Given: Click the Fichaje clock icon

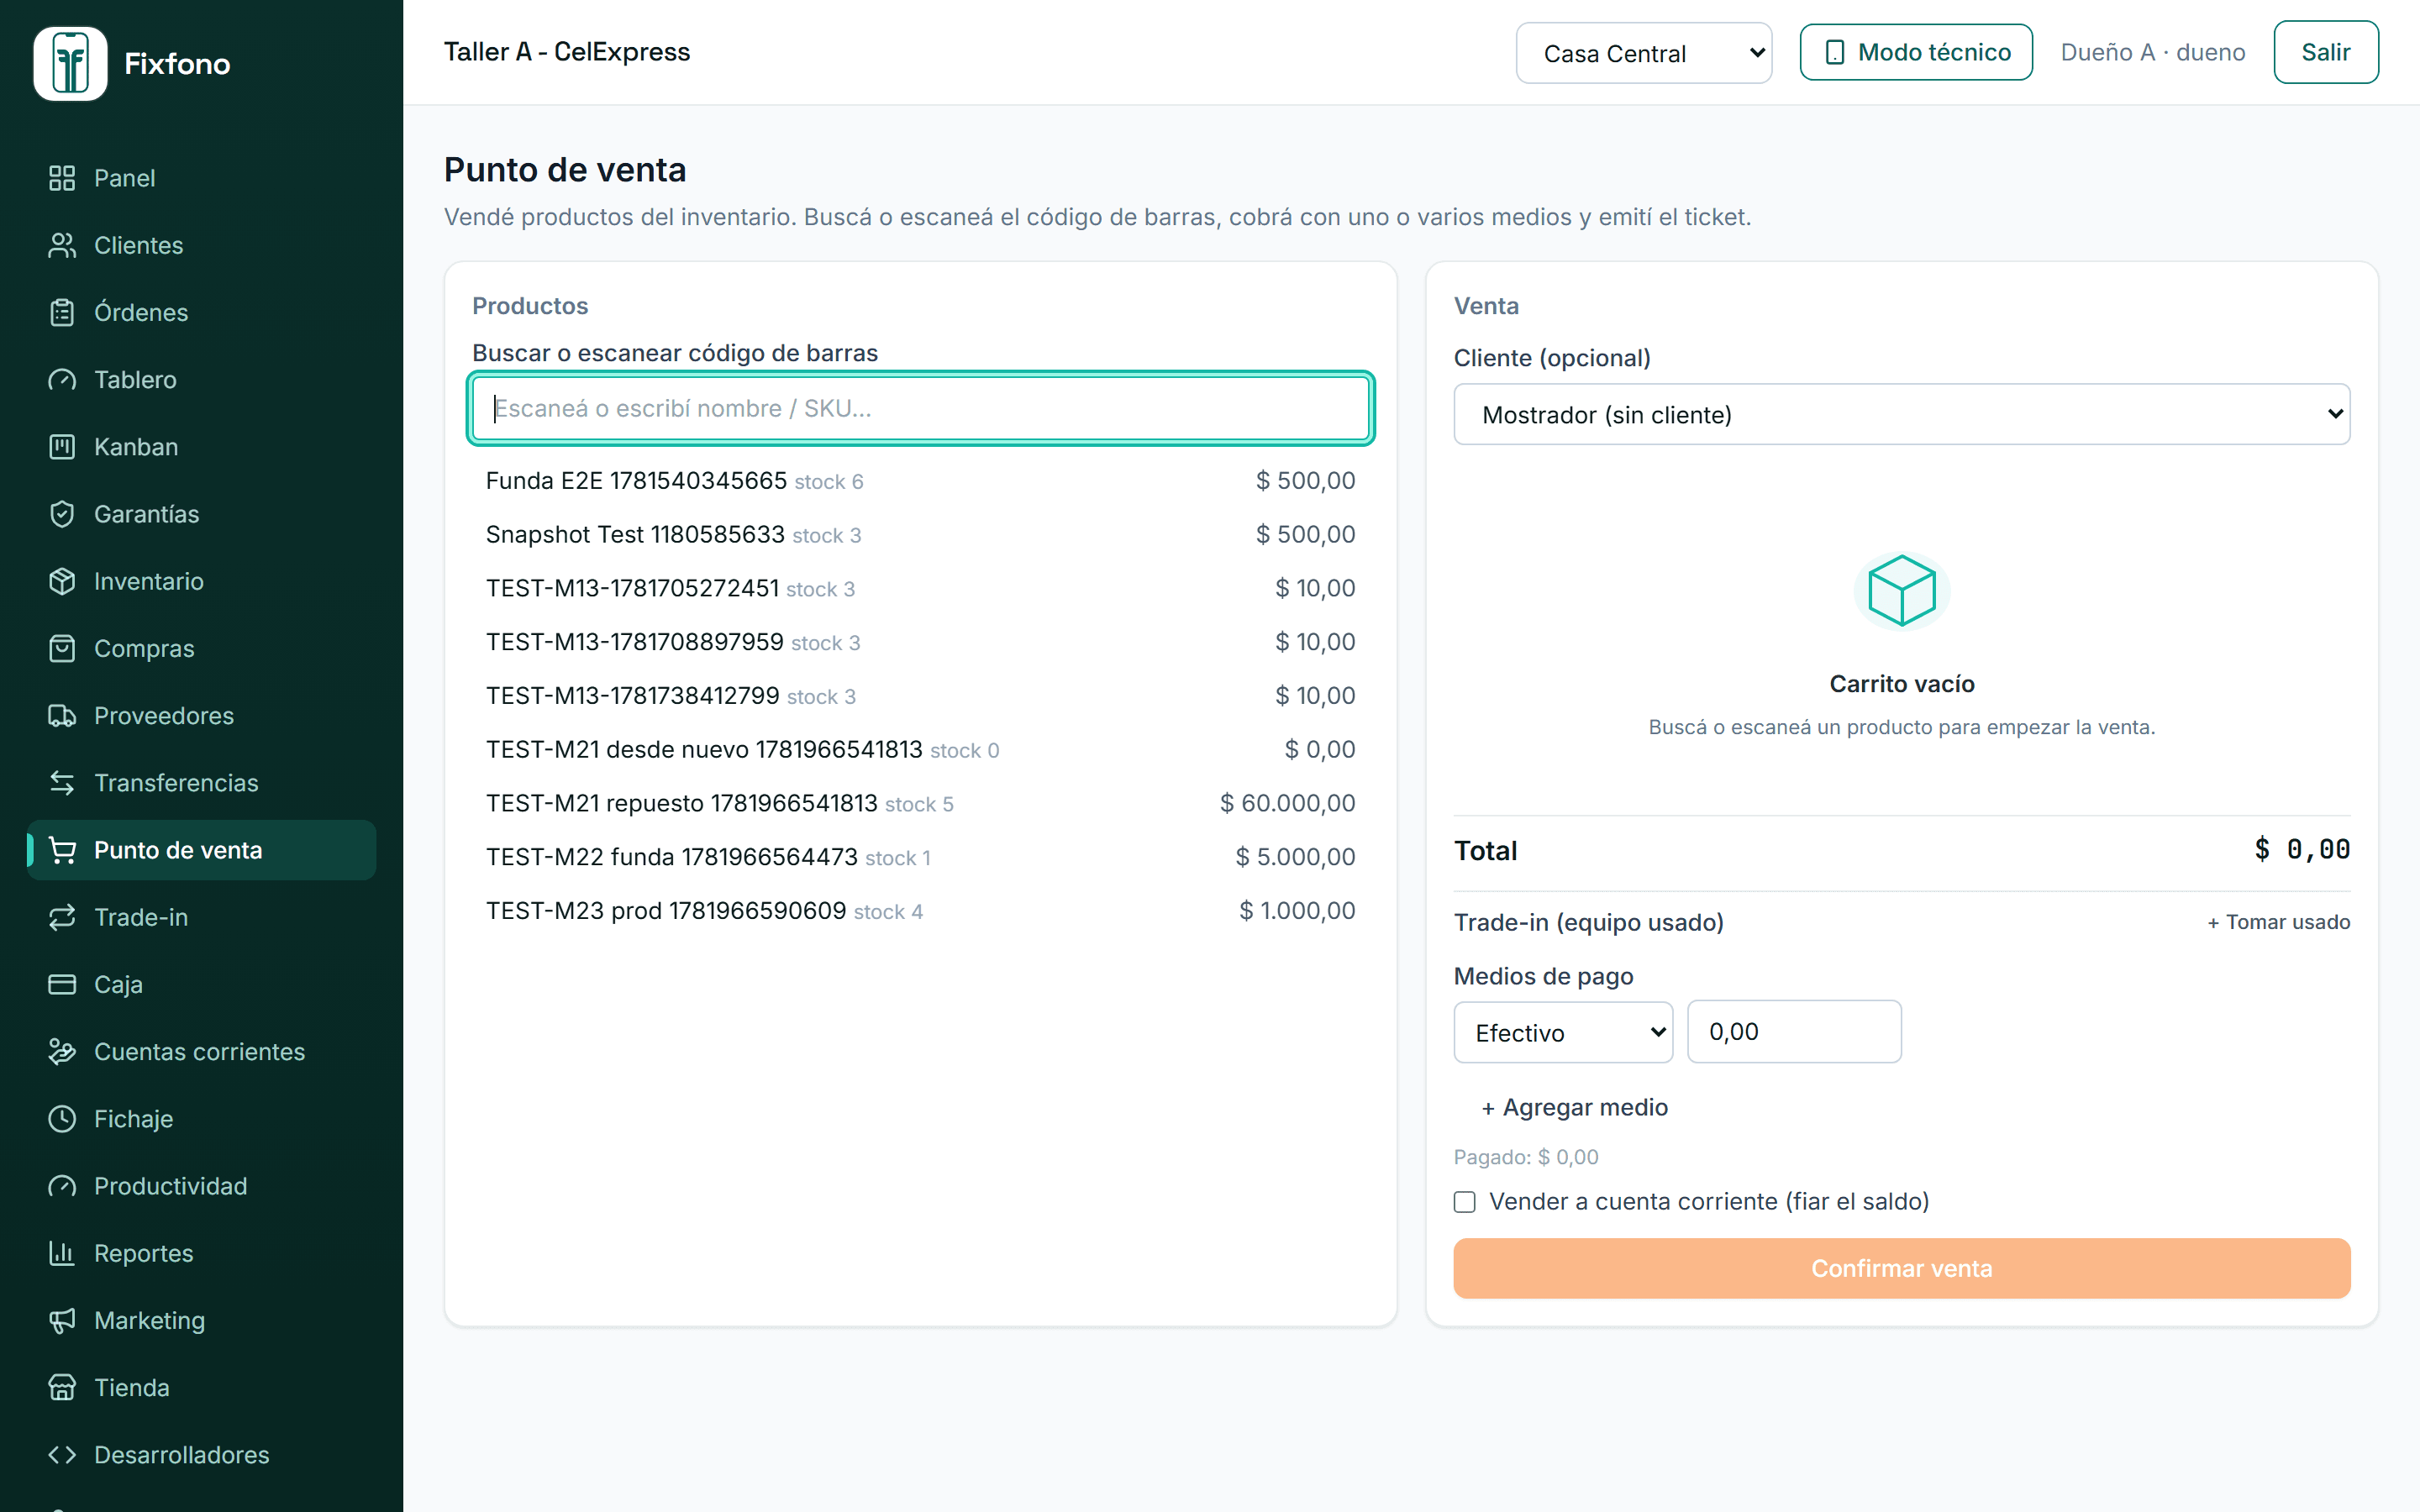Looking at the screenshot, I should pos(62,1118).
